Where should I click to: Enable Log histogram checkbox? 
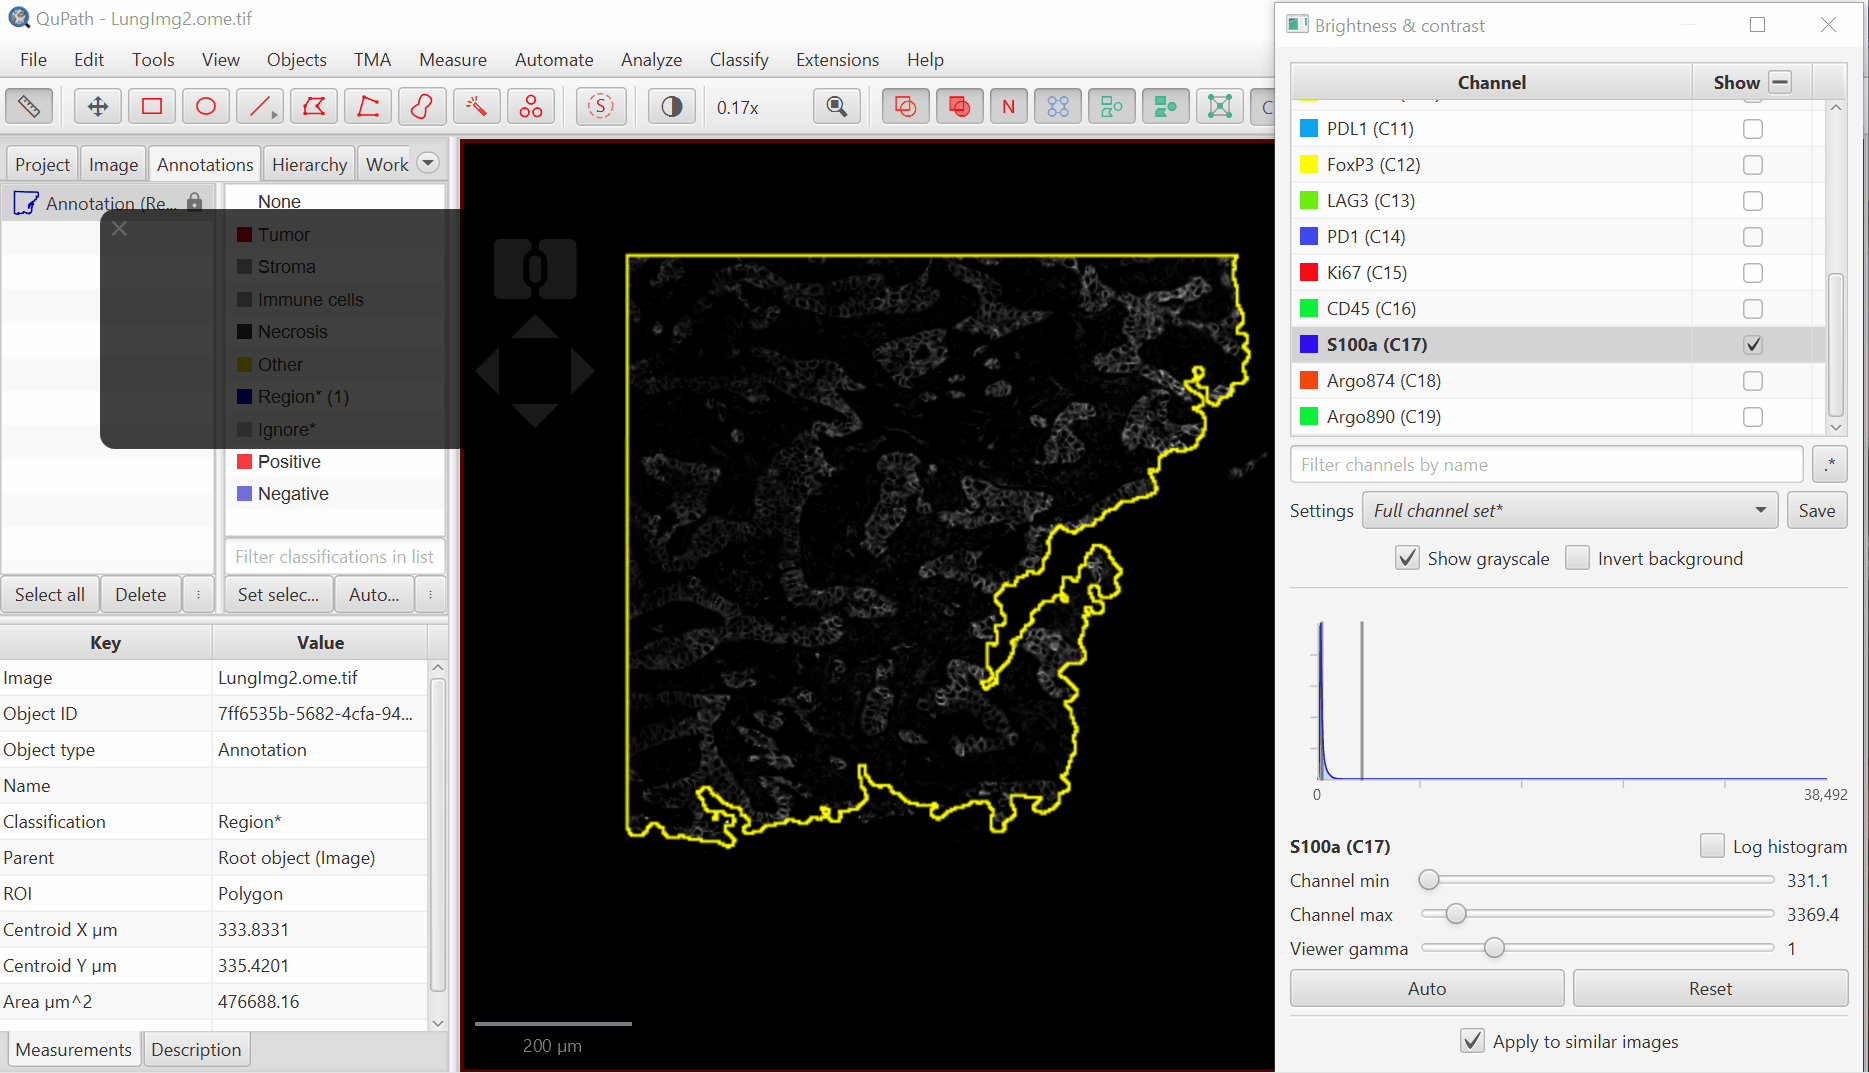[1712, 846]
